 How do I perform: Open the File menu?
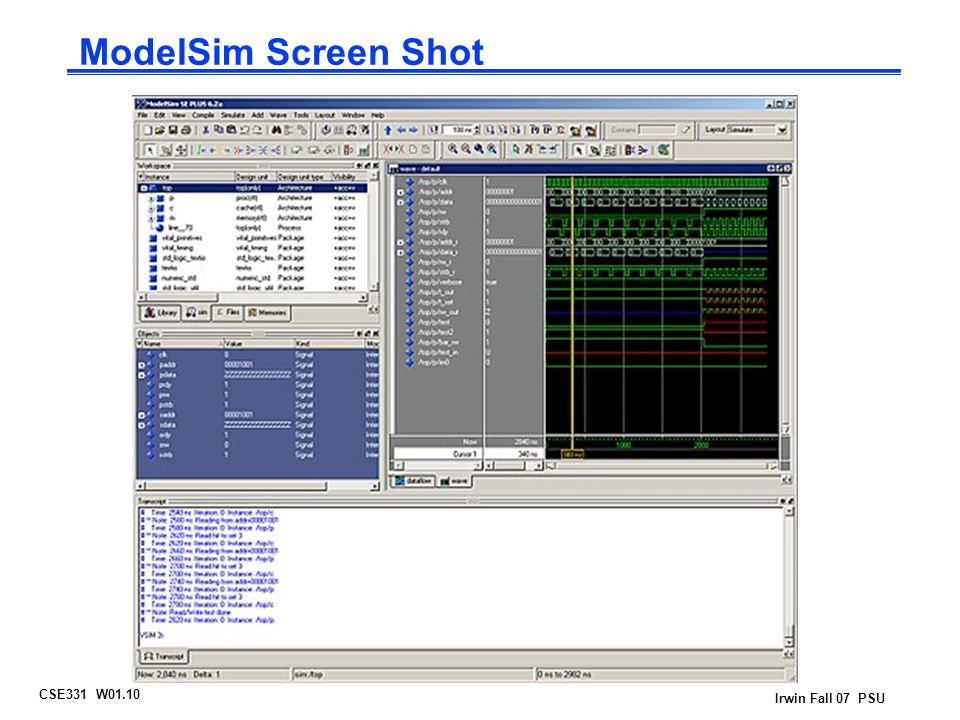pyautogui.click(x=142, y=115)
